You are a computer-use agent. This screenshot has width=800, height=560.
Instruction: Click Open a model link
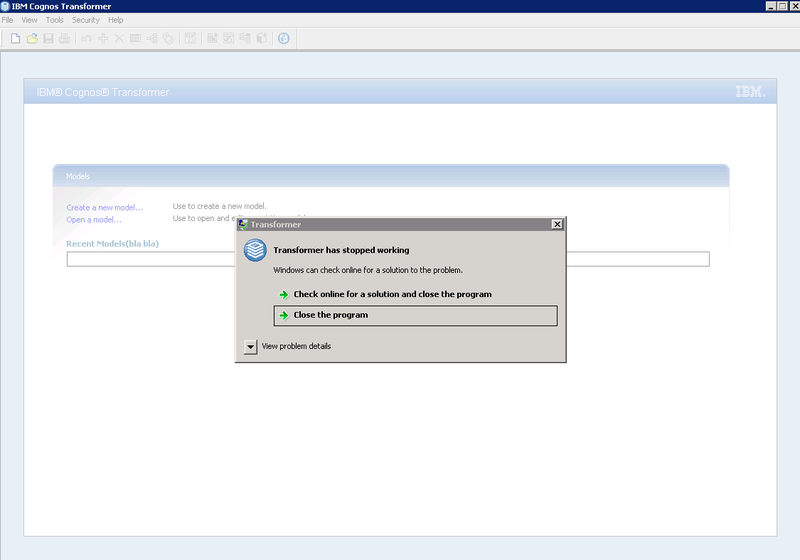click(x=94, y=220)
